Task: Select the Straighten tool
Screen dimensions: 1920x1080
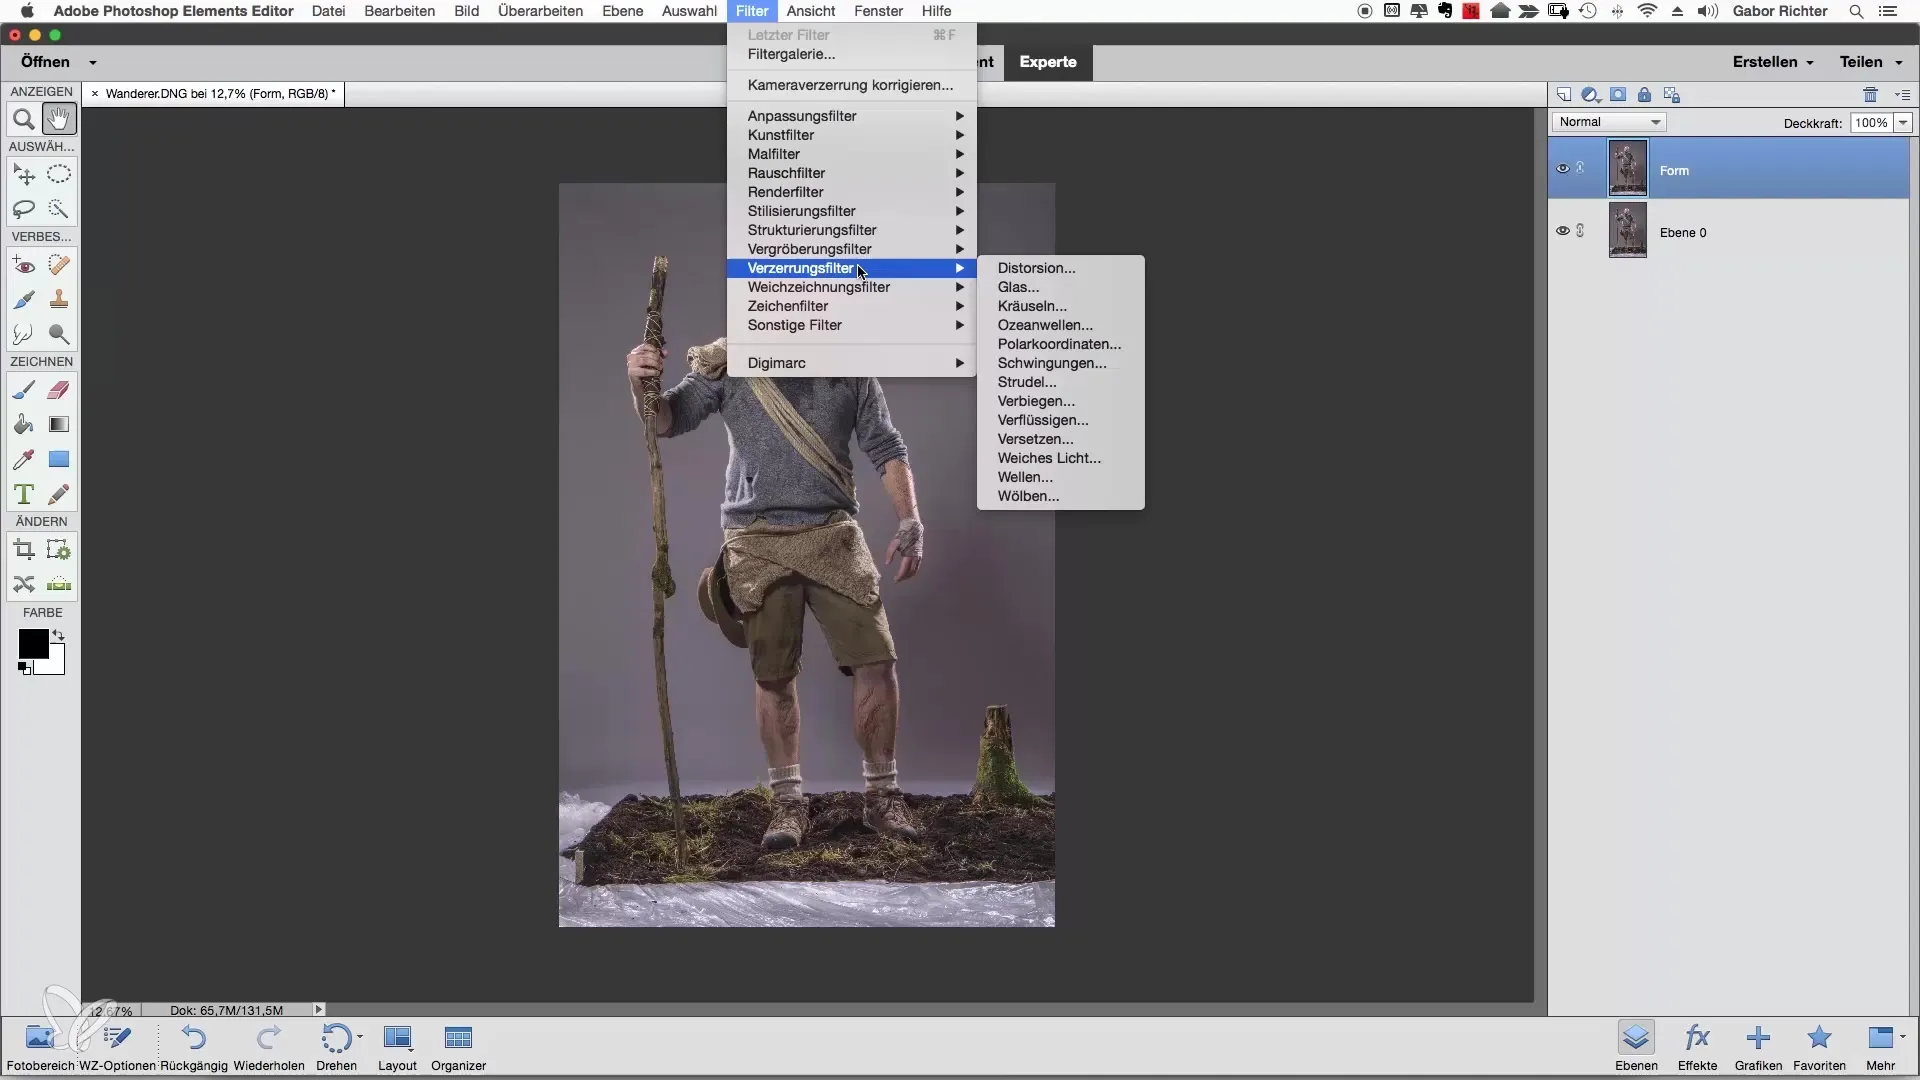Action: 59,584
